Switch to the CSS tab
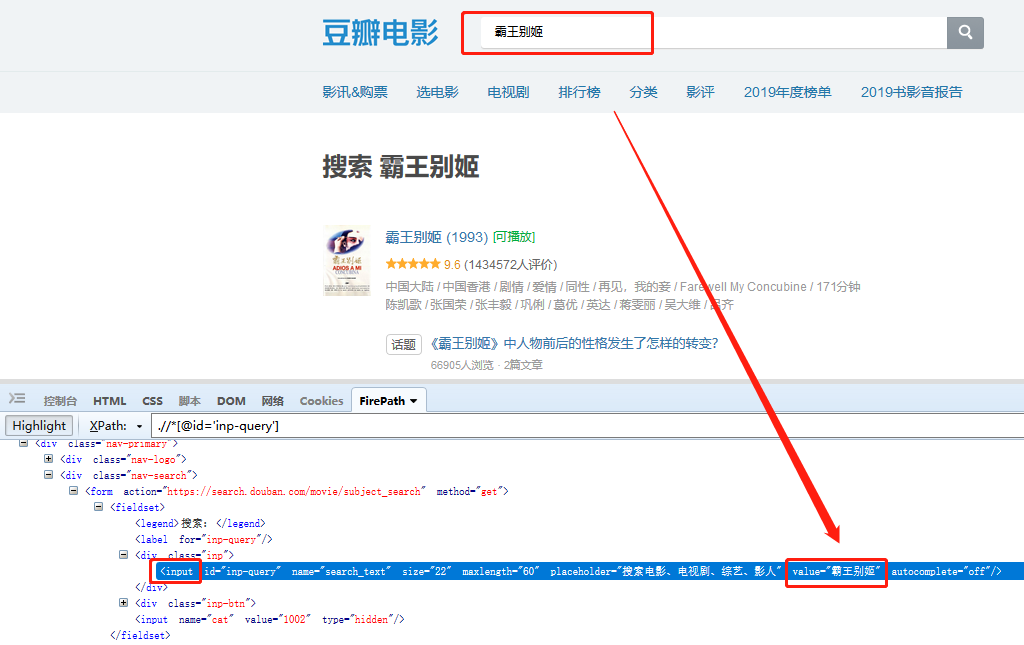 (152, 401)
